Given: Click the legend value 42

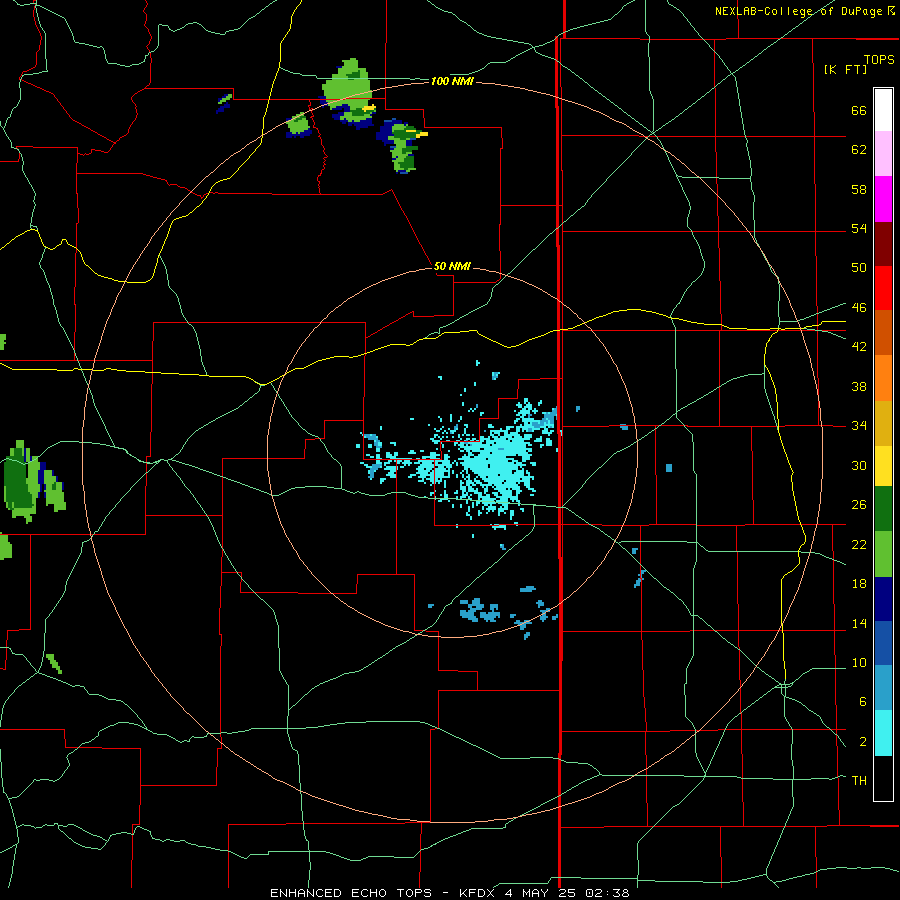Looking at the screenshot, I should tap(859, 347).
